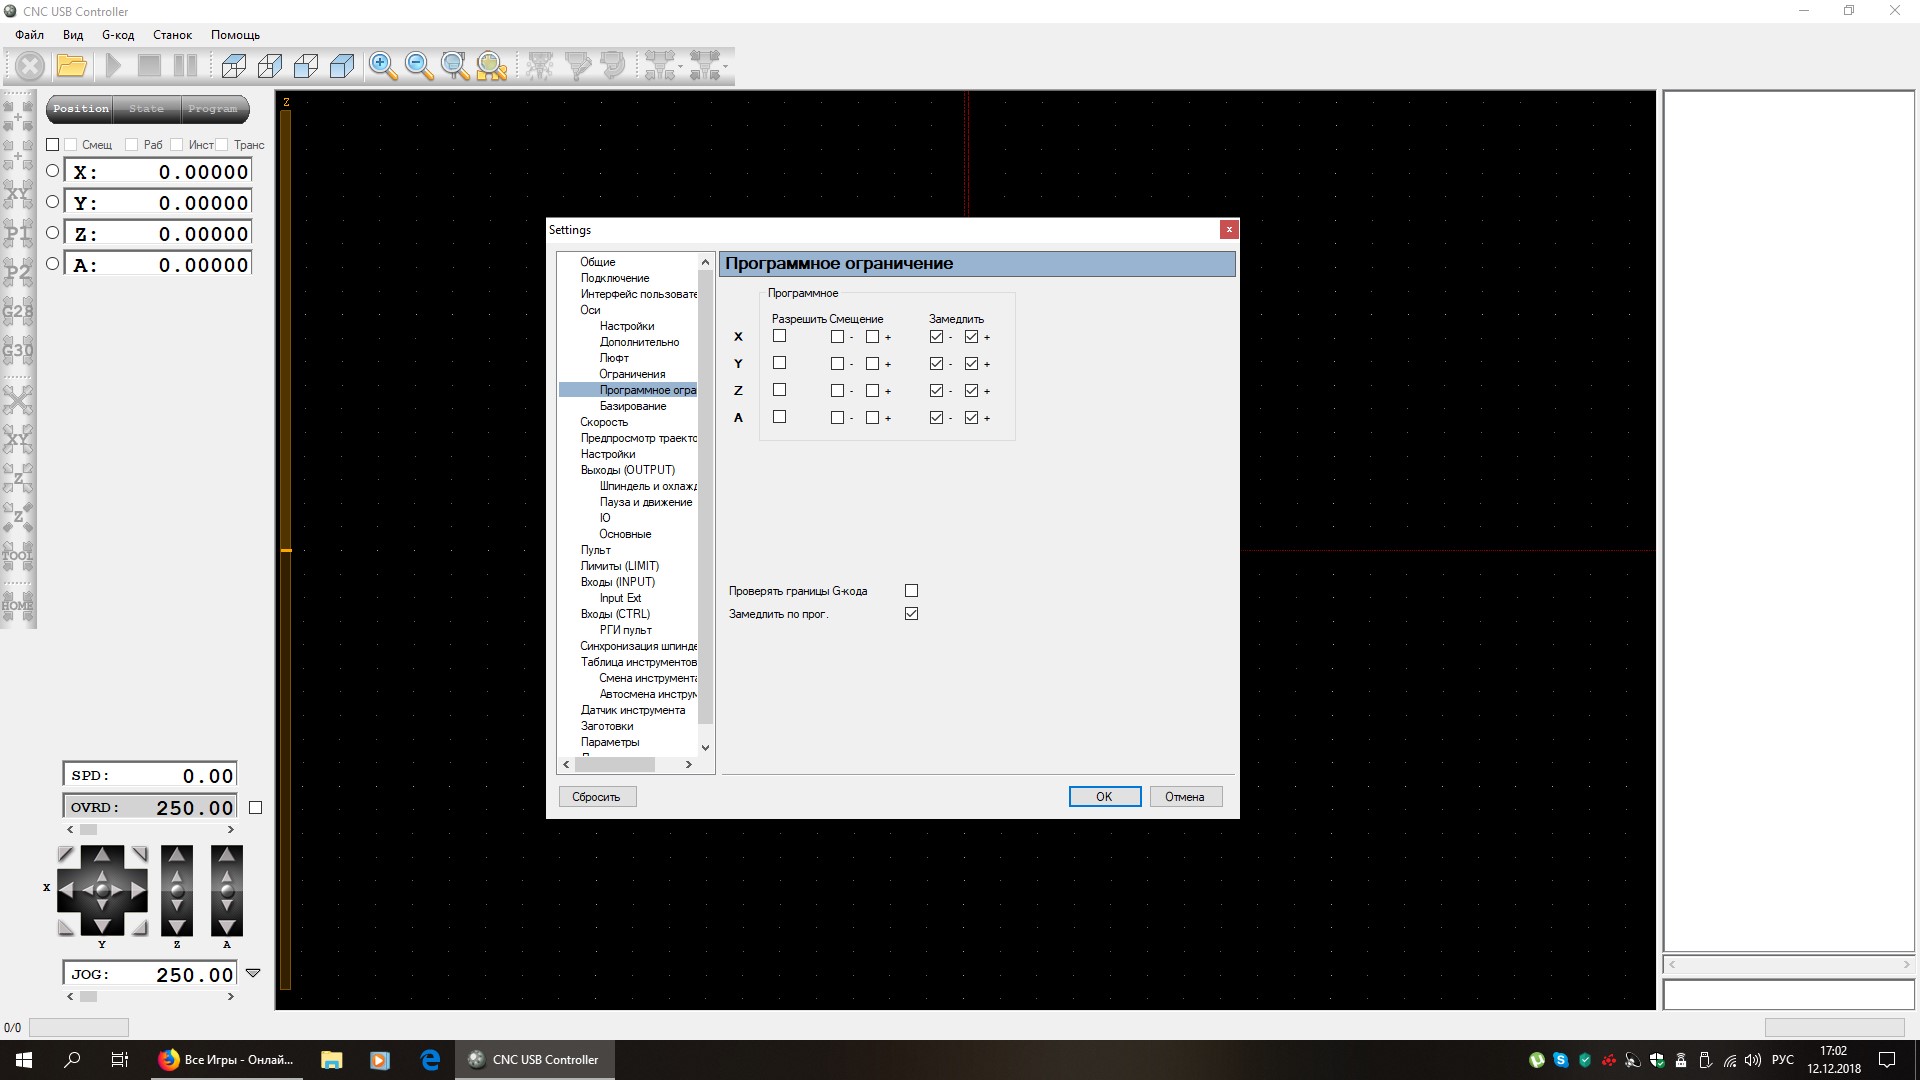Click the zoom in magnifier icon
1920x1080 pixels.
pos(382,66)
